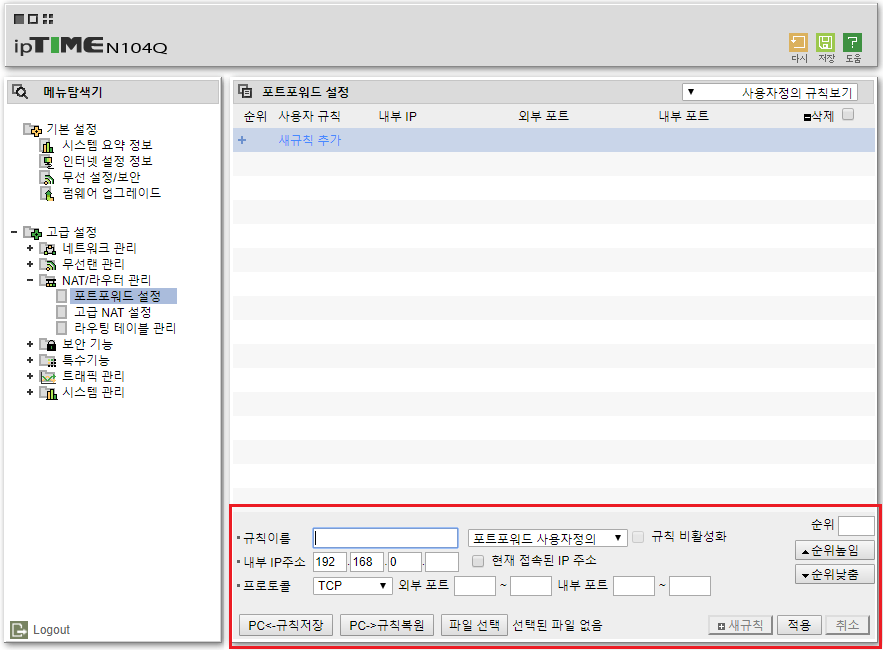The width and height of the screenshot is (883, 651).
Task: Open 고급 NAT 설정 menu item
Action: (113, 312)
